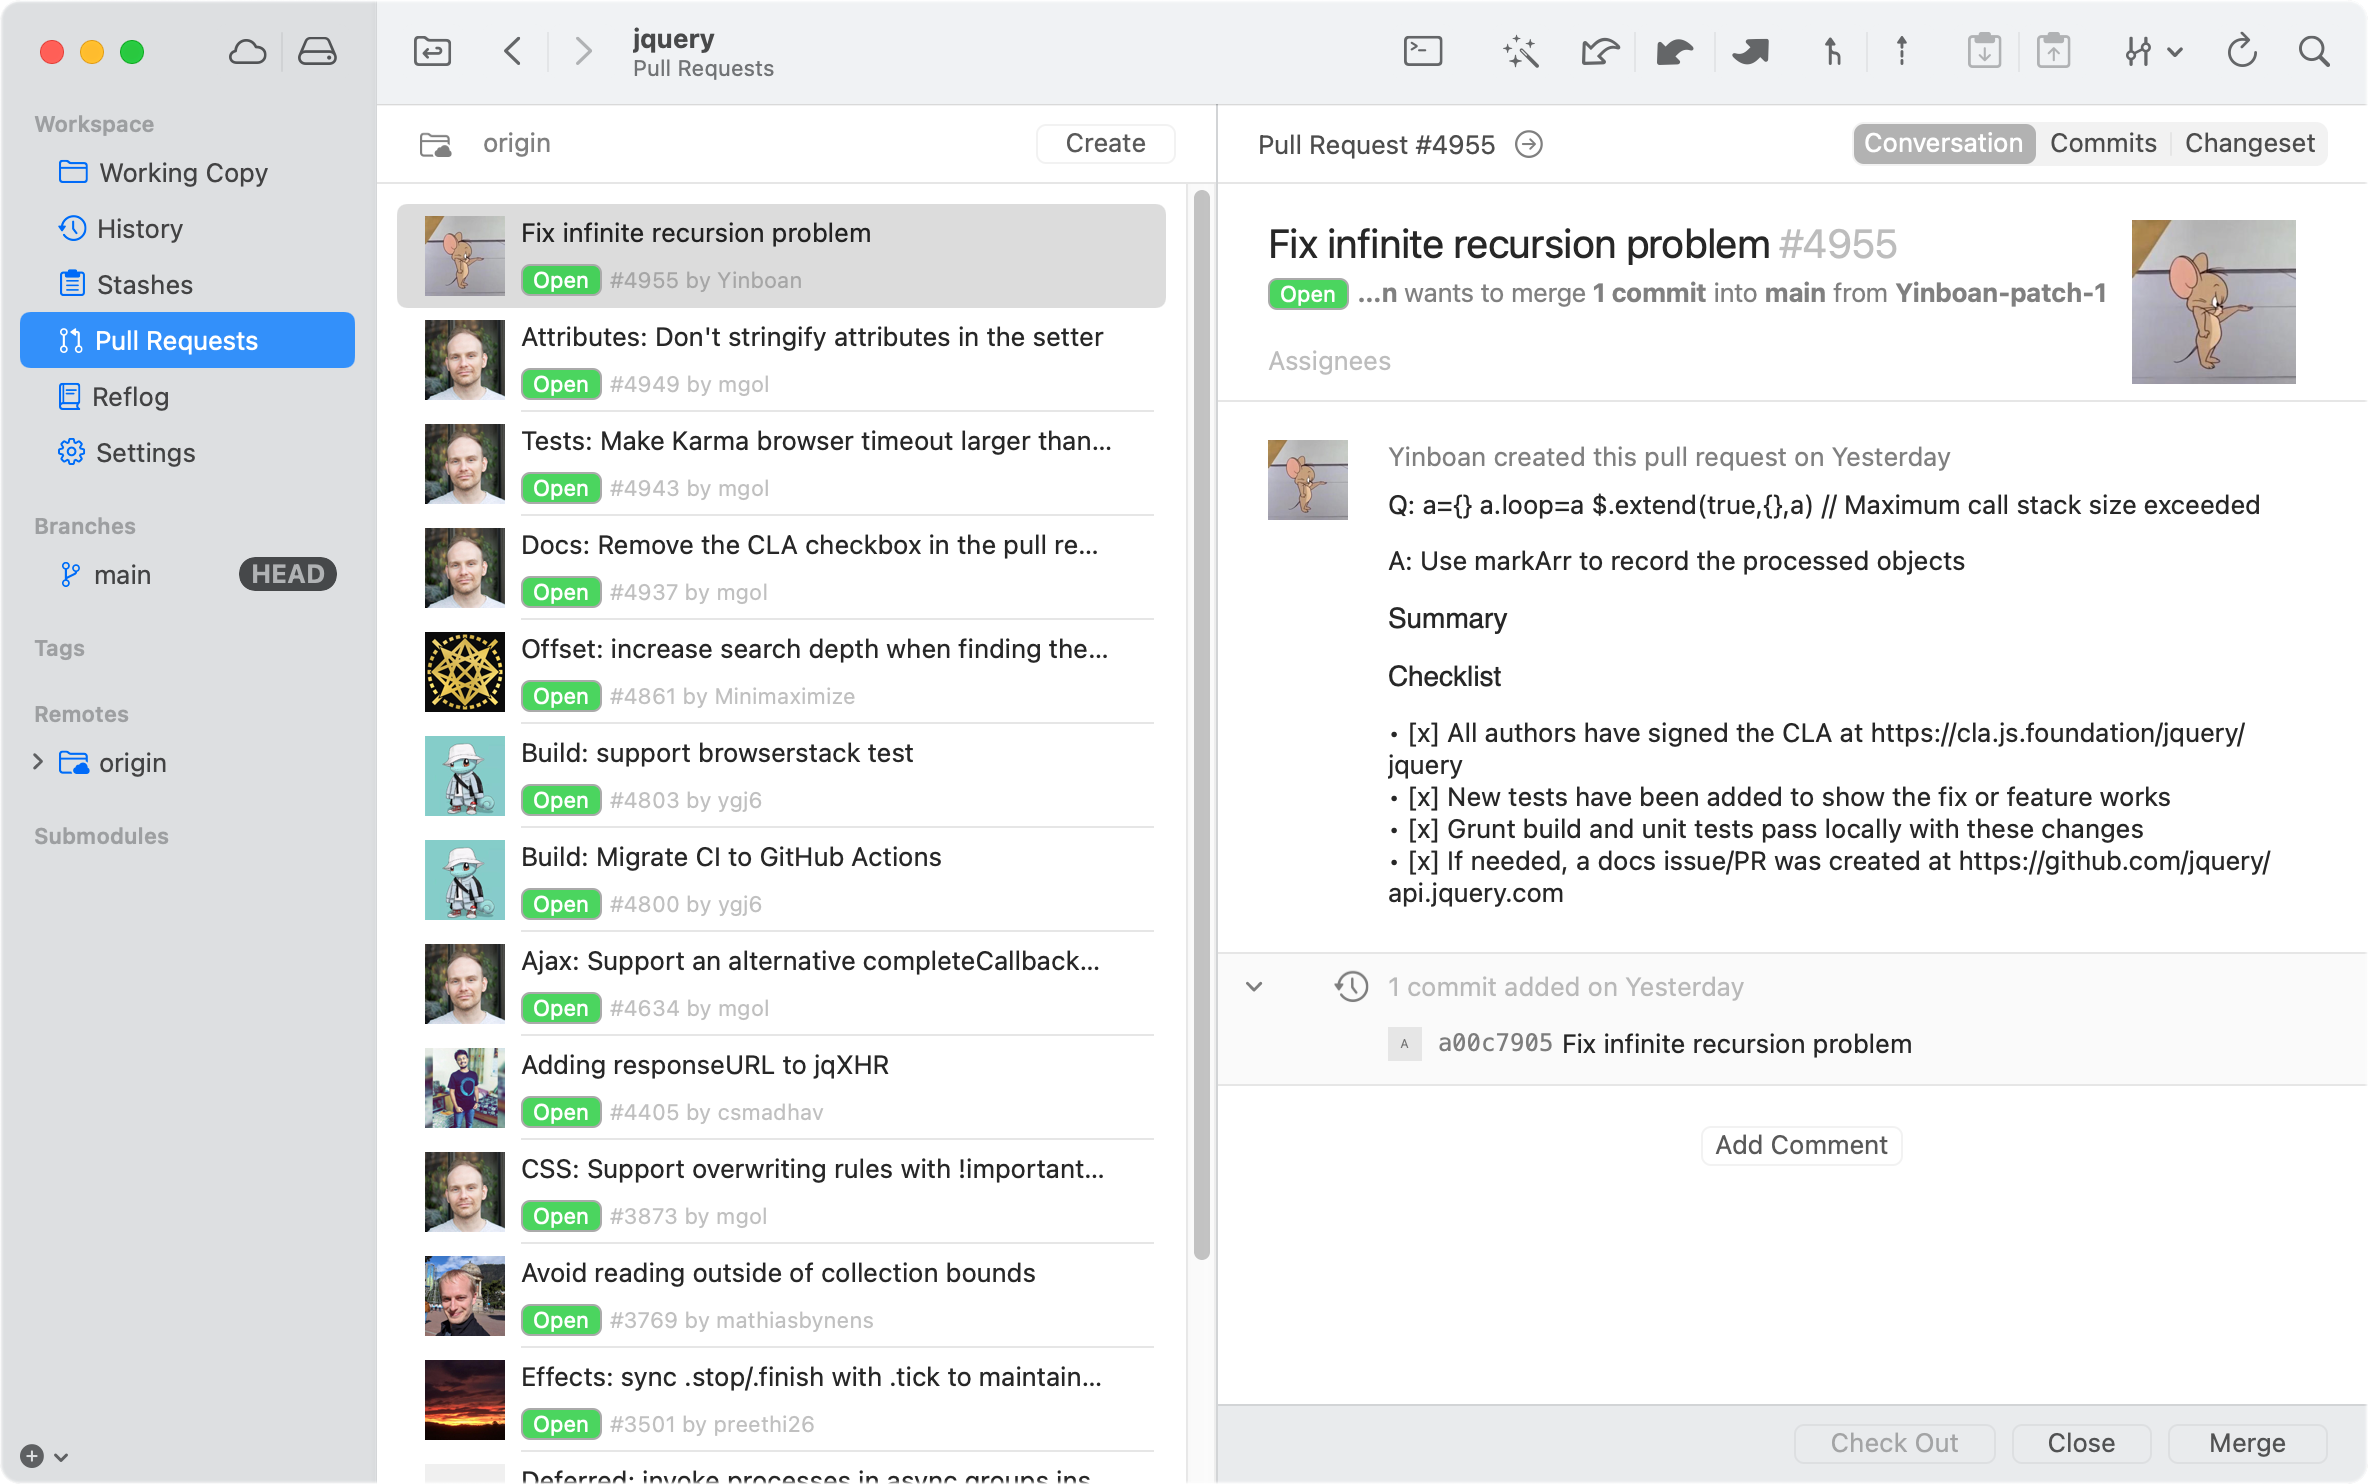Click the apply stash toolbar icon

coord(2053,51)
